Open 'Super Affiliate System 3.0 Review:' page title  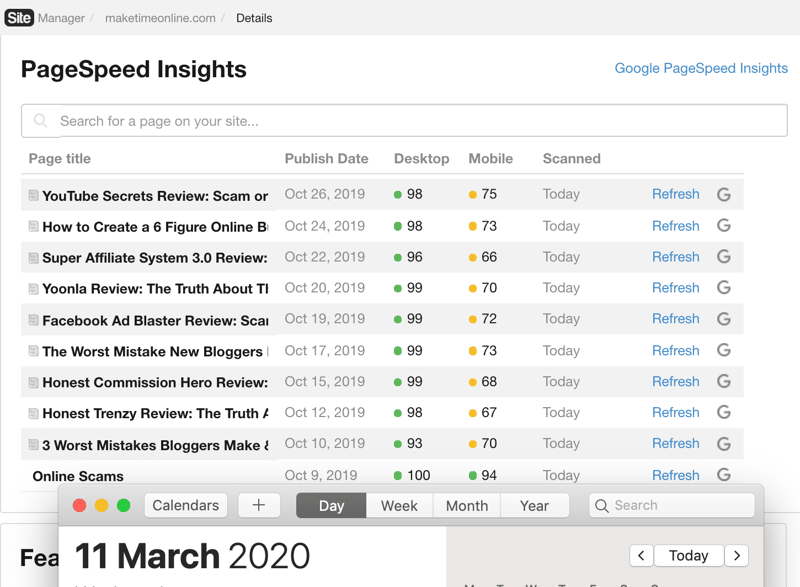point(155,258)
